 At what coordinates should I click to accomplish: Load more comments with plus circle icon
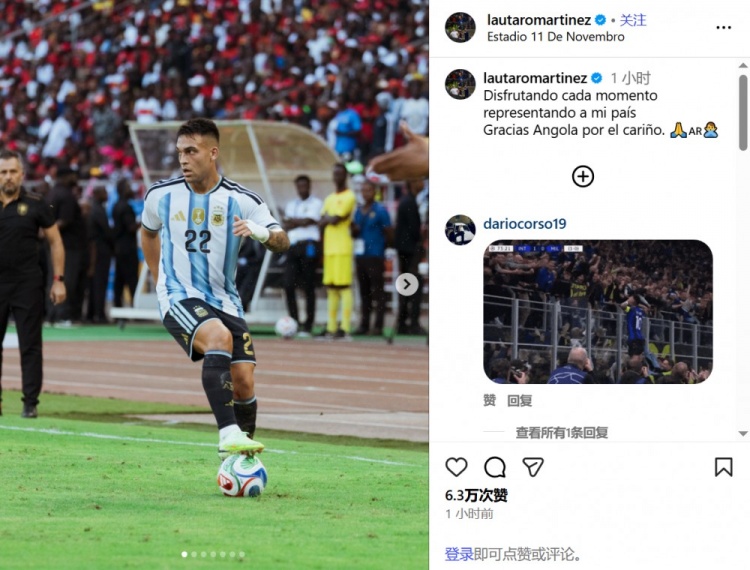tap(583, 176)
